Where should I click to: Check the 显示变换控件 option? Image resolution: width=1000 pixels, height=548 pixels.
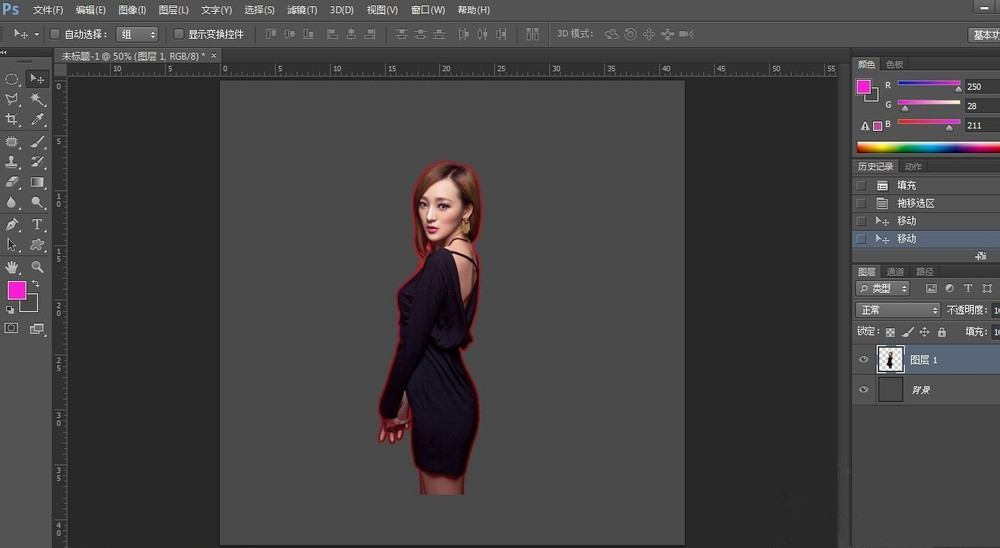tap(179, 34)
